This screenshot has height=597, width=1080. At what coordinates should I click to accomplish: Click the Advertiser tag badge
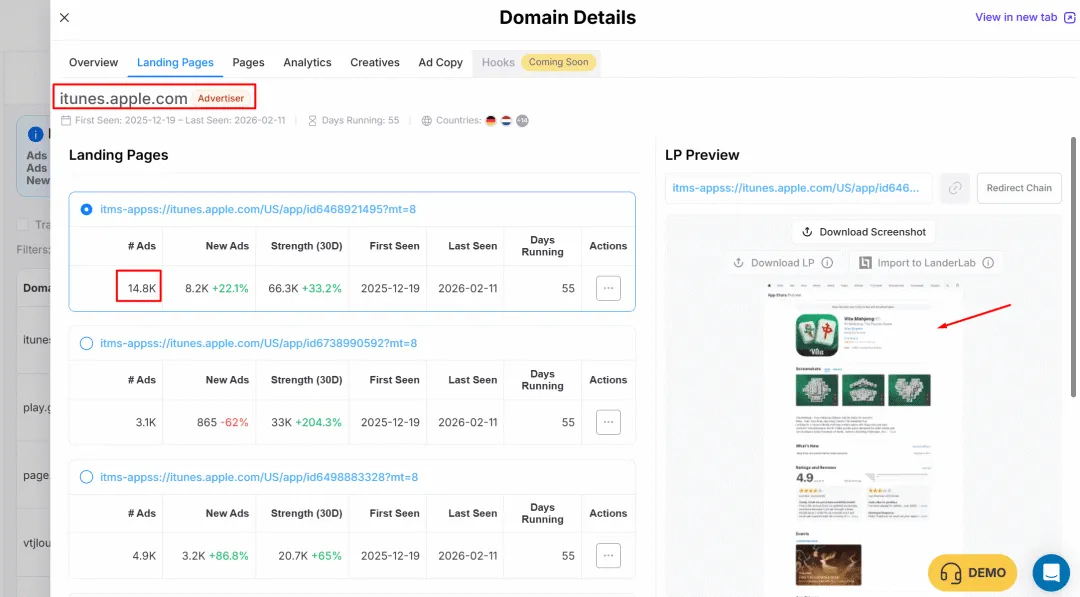tap(220, 98)
